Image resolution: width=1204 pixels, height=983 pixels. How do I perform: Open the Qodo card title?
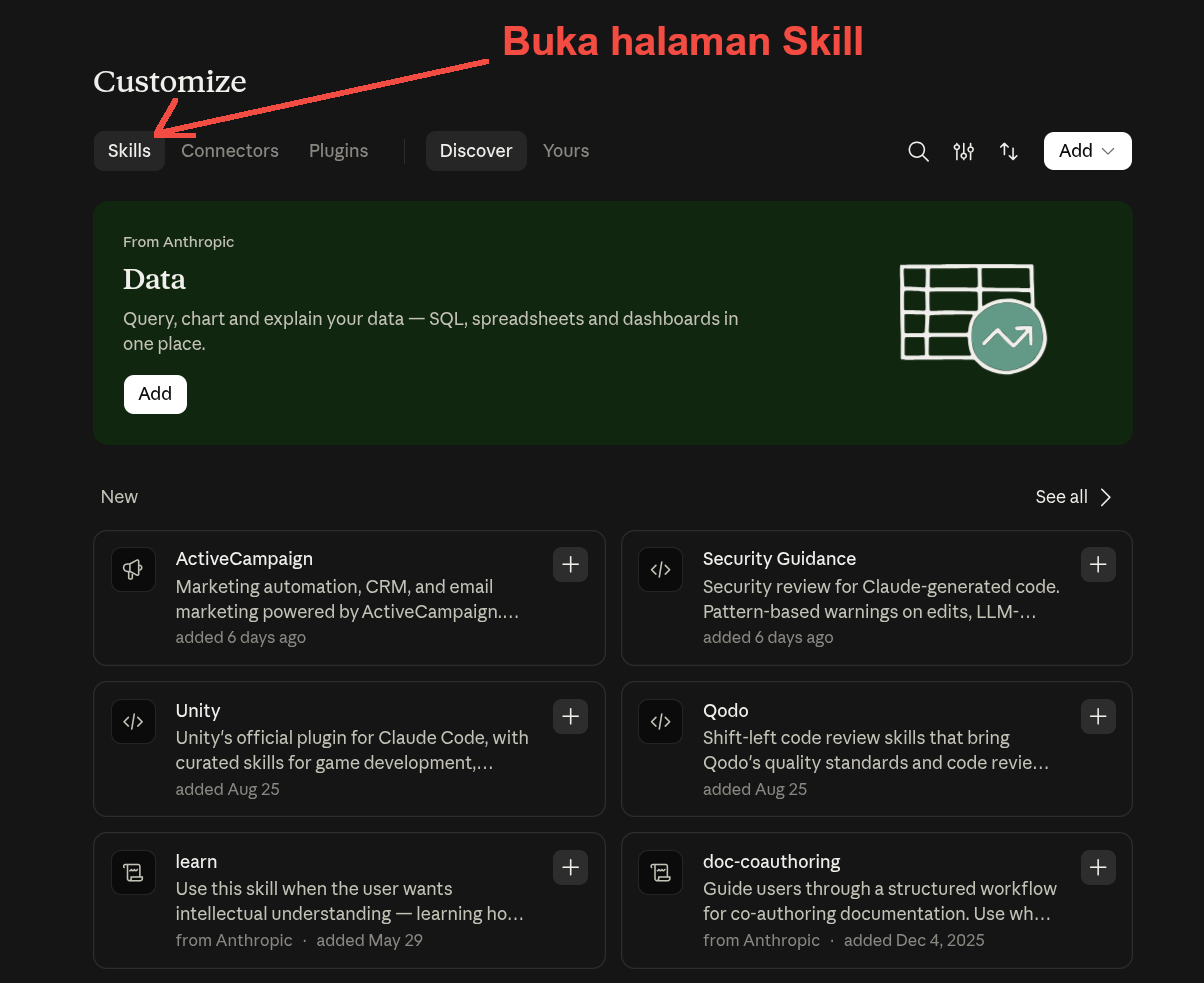(726, 710)
